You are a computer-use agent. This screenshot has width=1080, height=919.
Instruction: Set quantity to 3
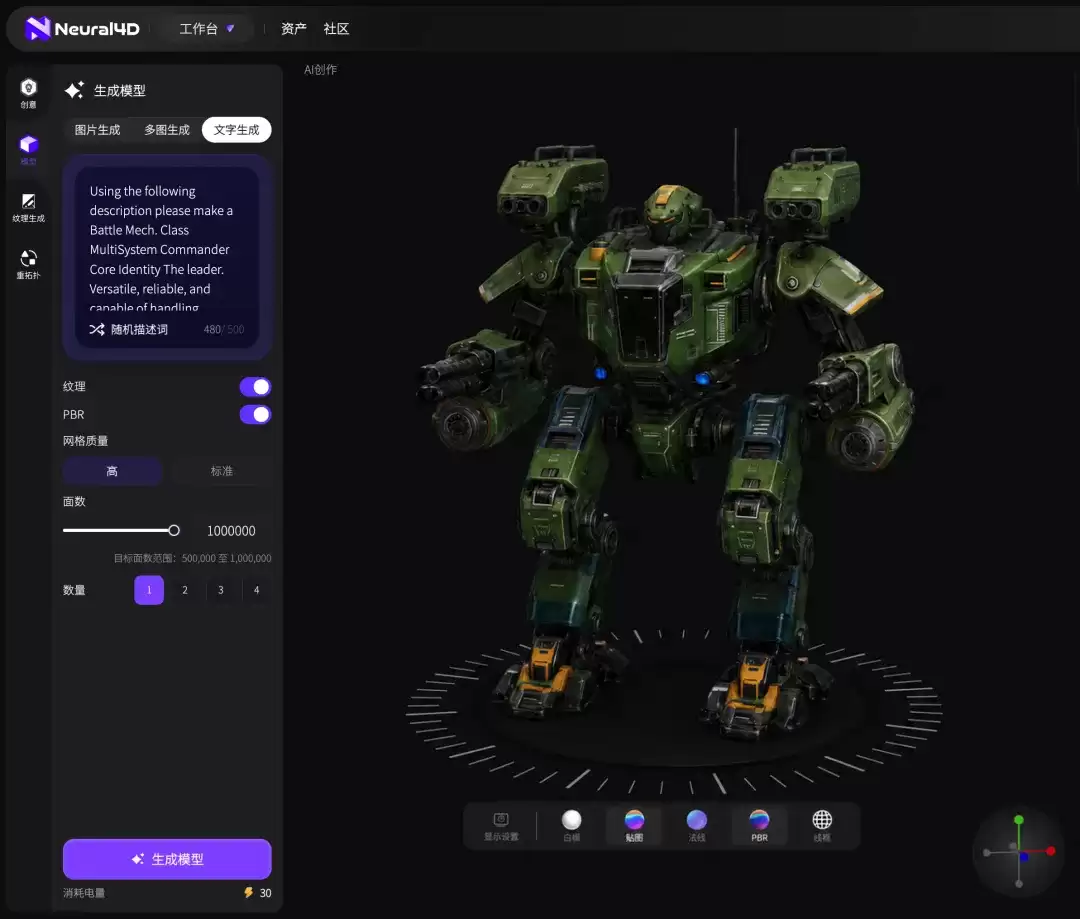220,590
